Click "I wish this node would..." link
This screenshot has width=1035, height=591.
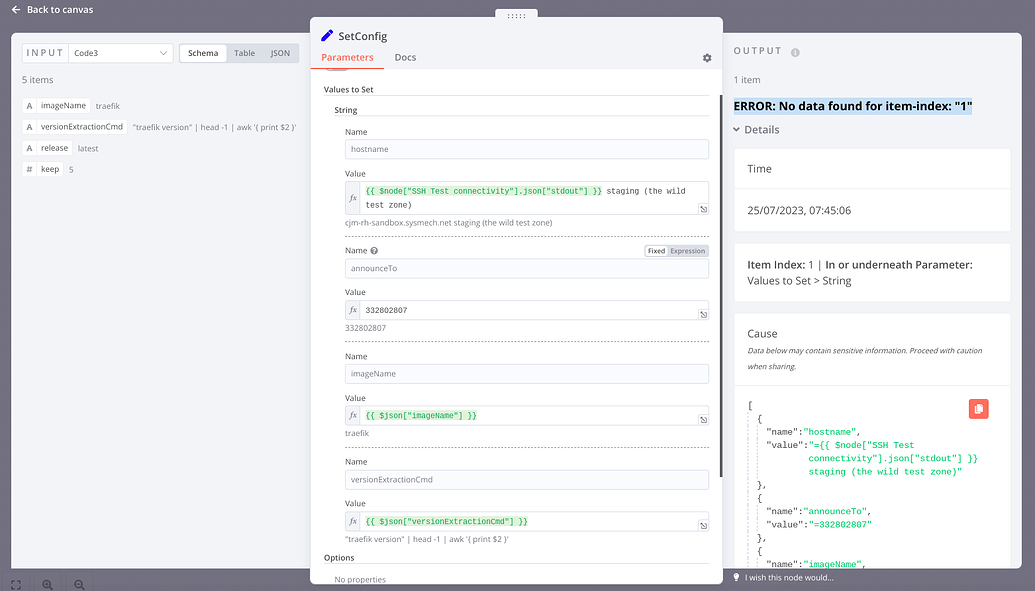tap(788, 577)
